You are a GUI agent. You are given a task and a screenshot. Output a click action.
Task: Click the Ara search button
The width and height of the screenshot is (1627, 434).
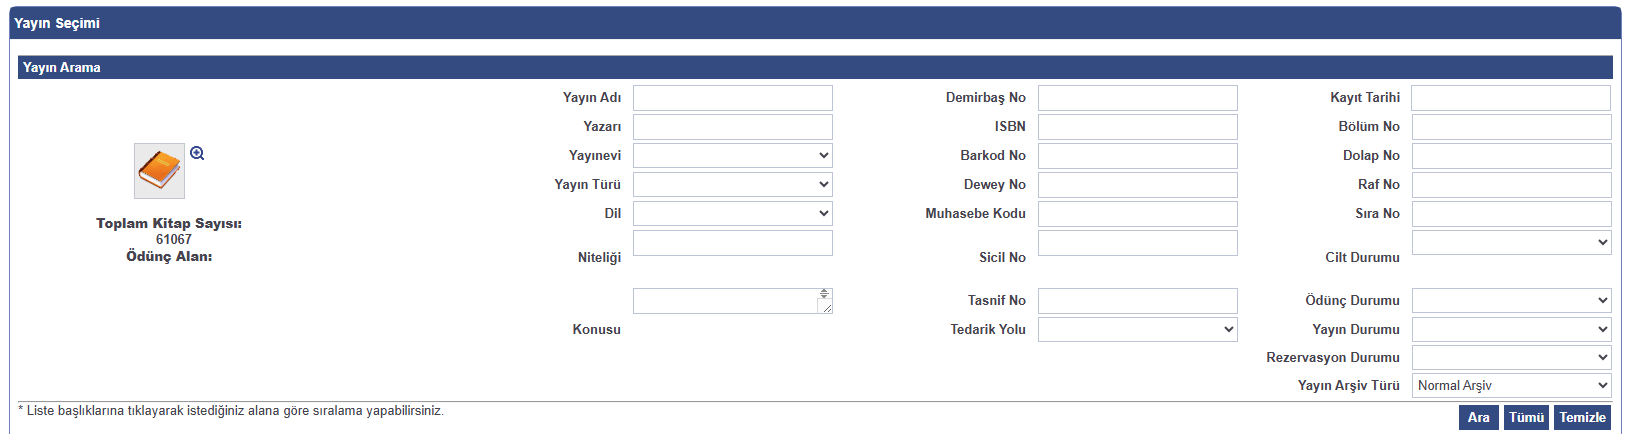point(1478,417)
